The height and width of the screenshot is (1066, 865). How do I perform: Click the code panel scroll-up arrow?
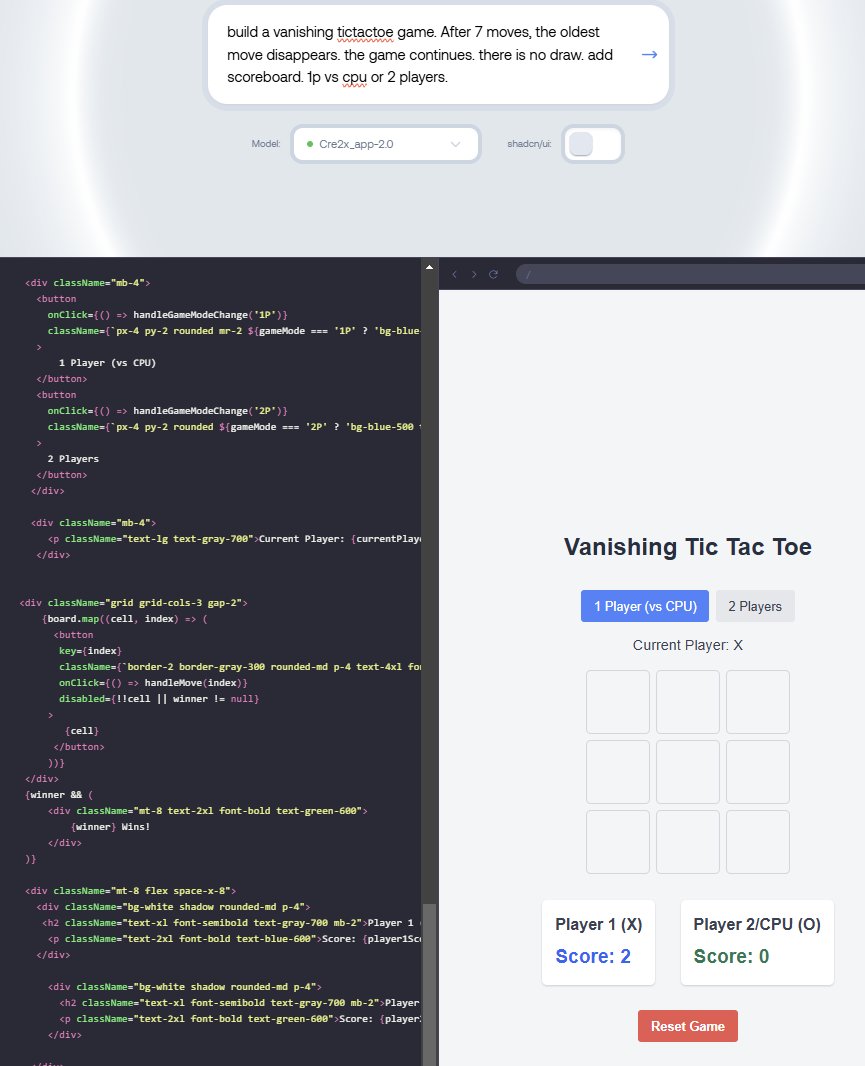click(429, 267)
